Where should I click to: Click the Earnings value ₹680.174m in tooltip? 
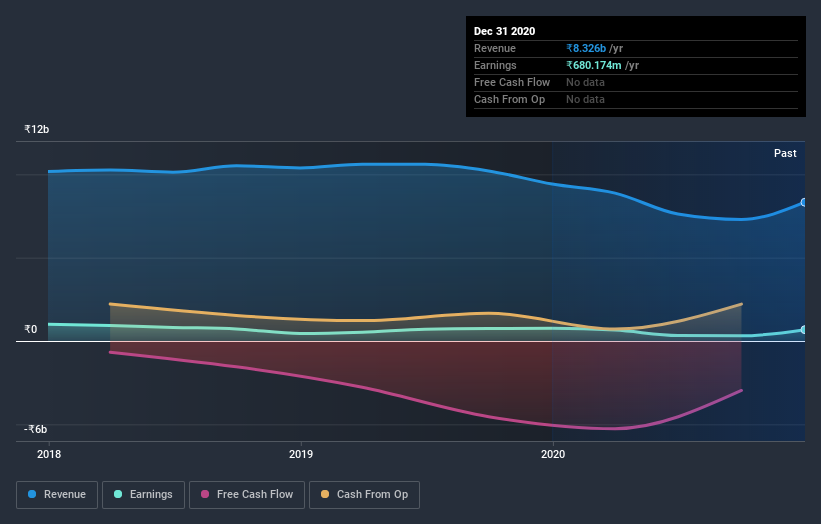pyautogui.click(x=594, y=65)
